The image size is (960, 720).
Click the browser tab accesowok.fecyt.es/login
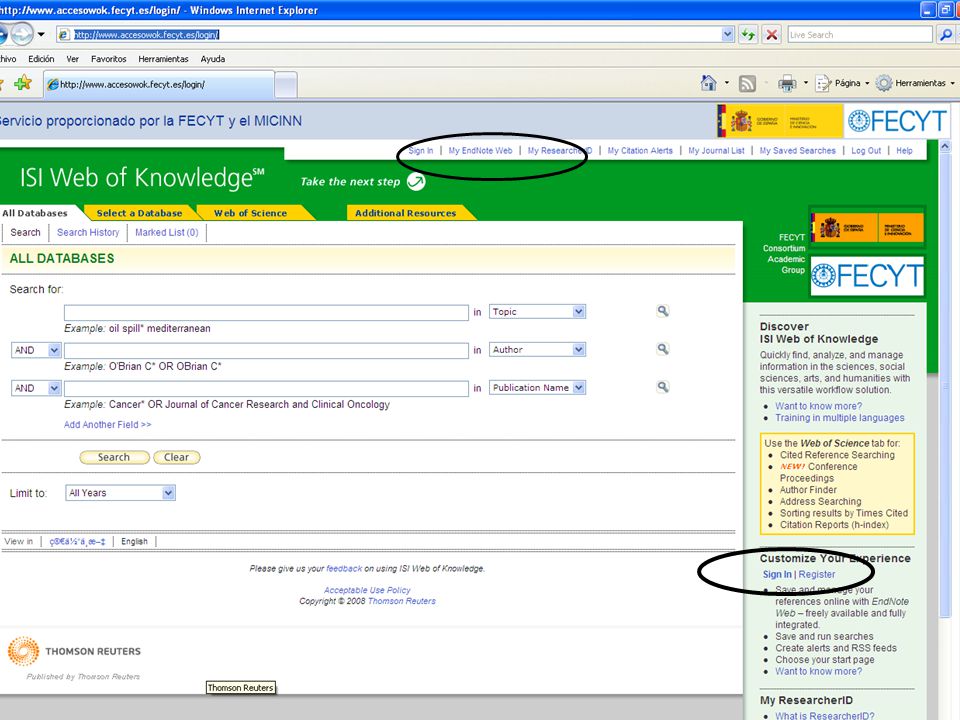(159, 84)
